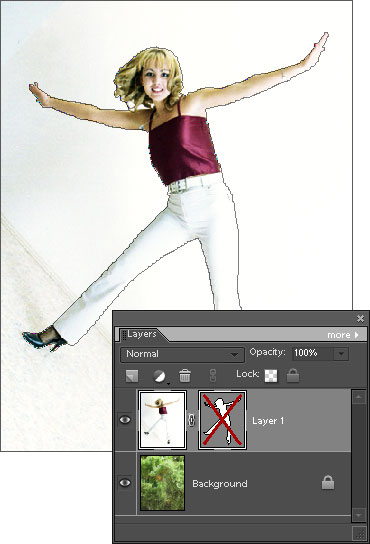Toggle lock transparent pixels checkerboard icon
This screenshot has width=370, height=544.
tap(271, 376)
